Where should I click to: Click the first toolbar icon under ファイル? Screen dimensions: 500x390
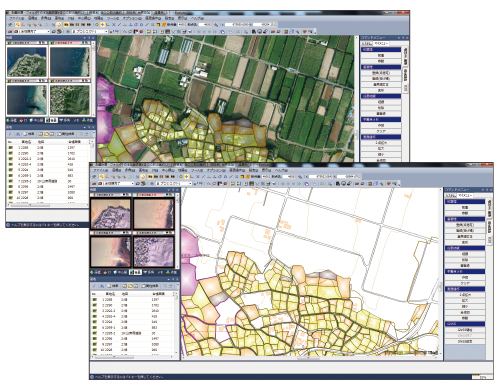(x=95, y=177)
